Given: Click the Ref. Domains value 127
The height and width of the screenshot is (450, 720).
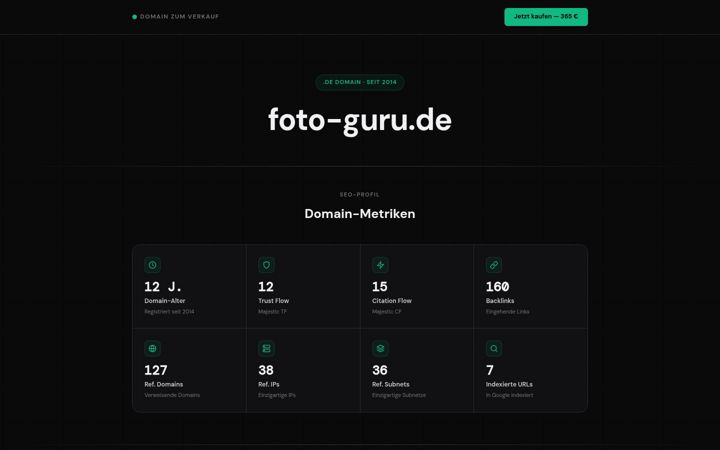Looking at the screenshot, I should [x=156, y=370].
